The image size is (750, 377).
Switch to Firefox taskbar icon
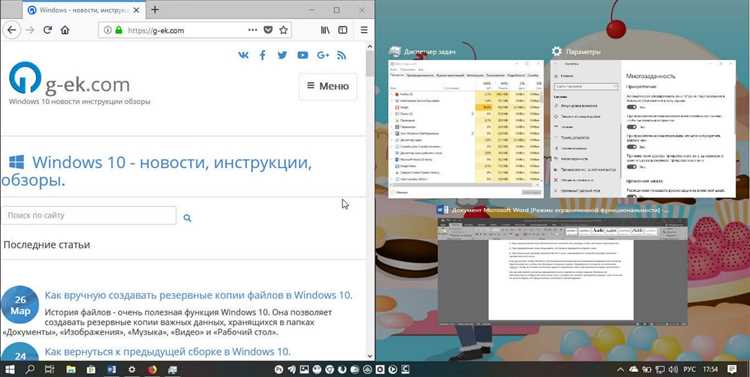tap(152, 369)
